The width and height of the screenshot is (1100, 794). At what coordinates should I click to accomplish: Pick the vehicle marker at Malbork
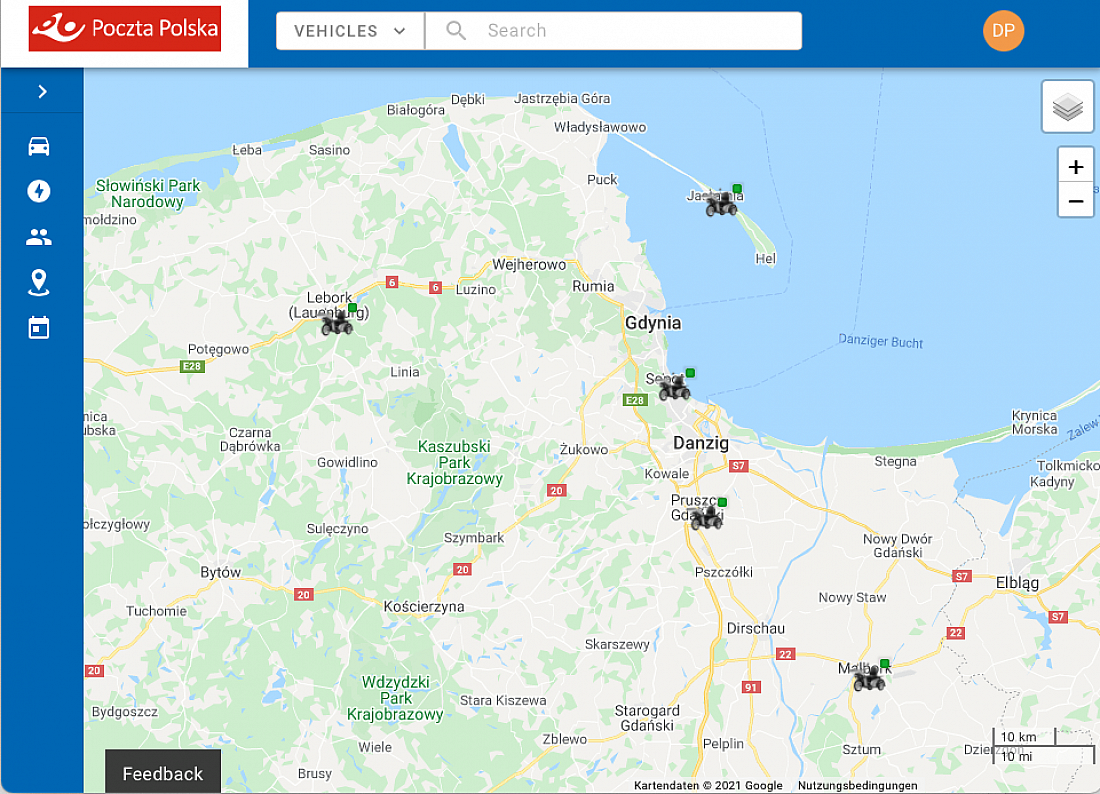[869, 679]
